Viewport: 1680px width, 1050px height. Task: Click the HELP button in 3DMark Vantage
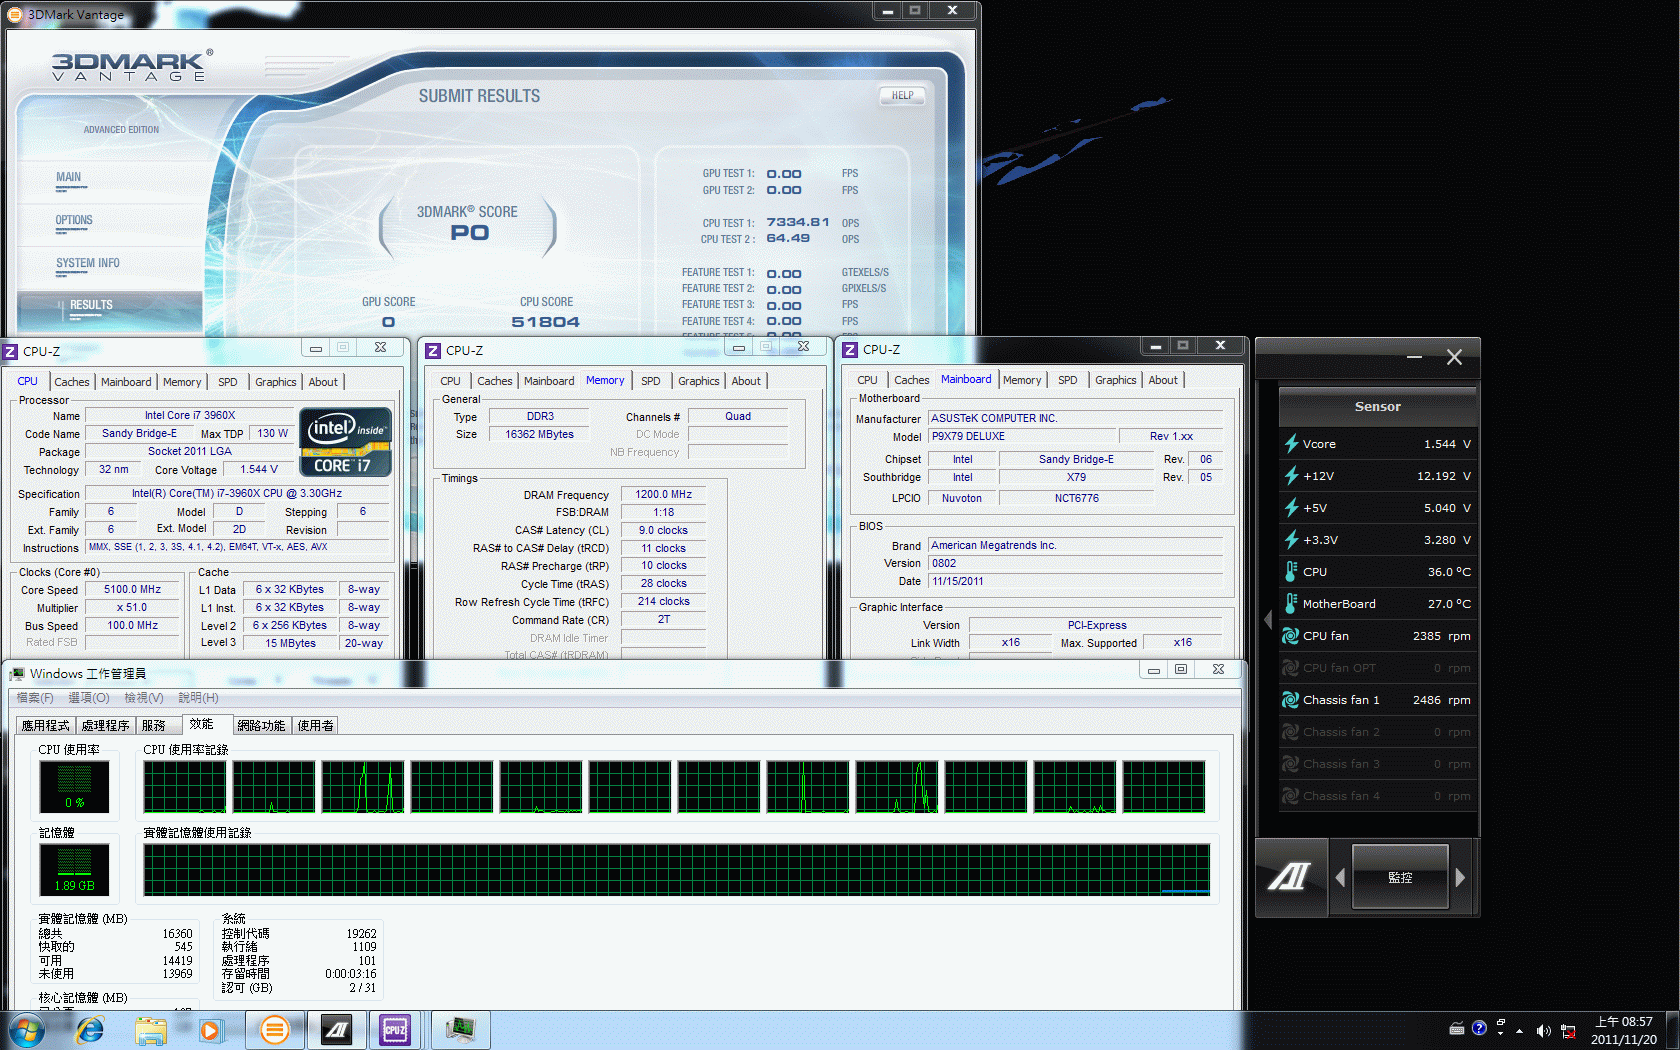tap(902, 96)
